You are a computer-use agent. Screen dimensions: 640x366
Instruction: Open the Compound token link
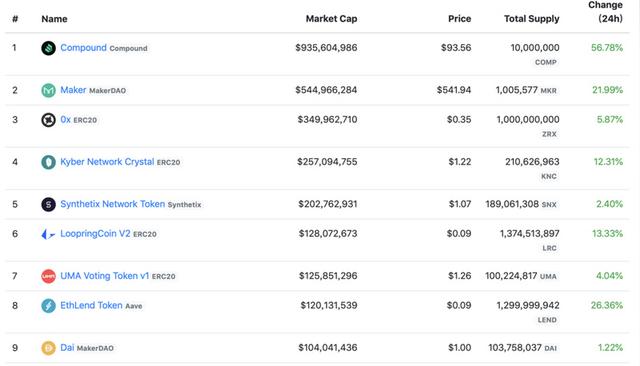[x=83, y=48]
